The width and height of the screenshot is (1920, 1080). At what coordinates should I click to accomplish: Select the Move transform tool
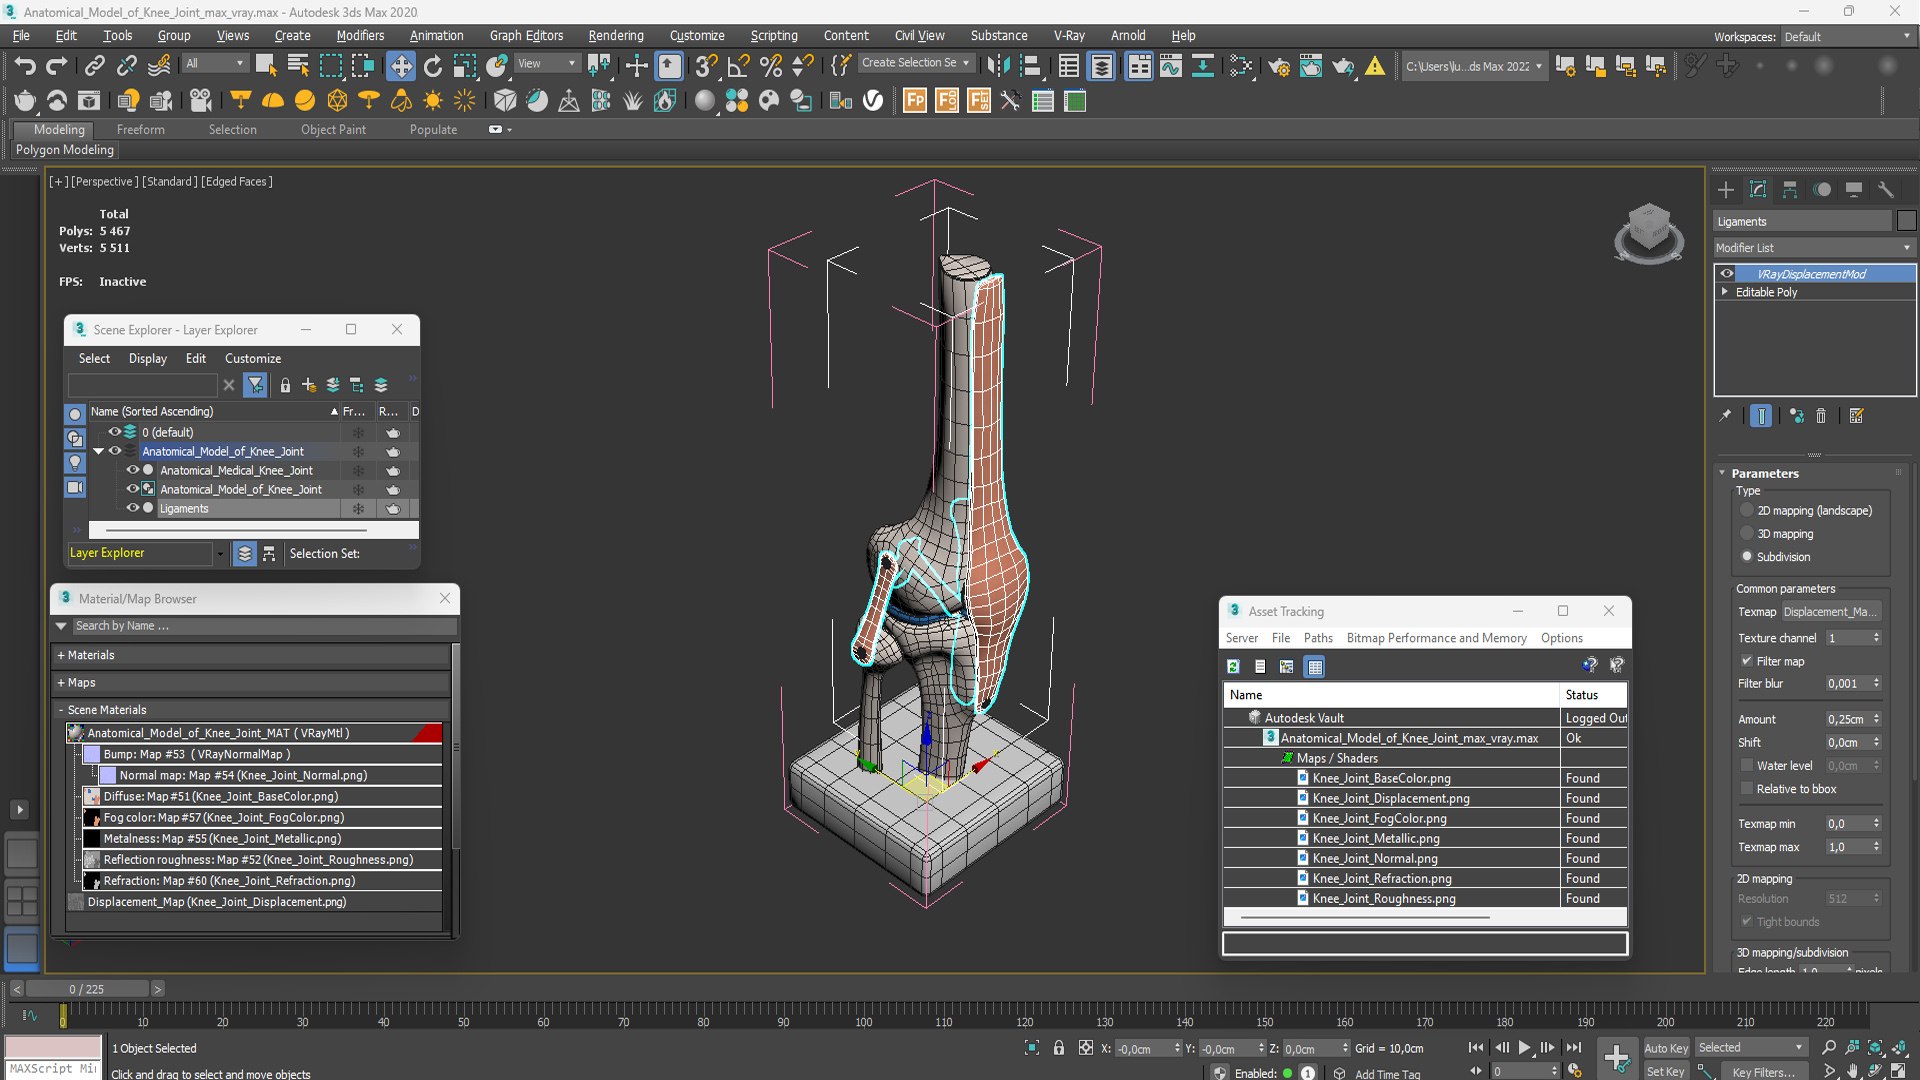[401, 66]
